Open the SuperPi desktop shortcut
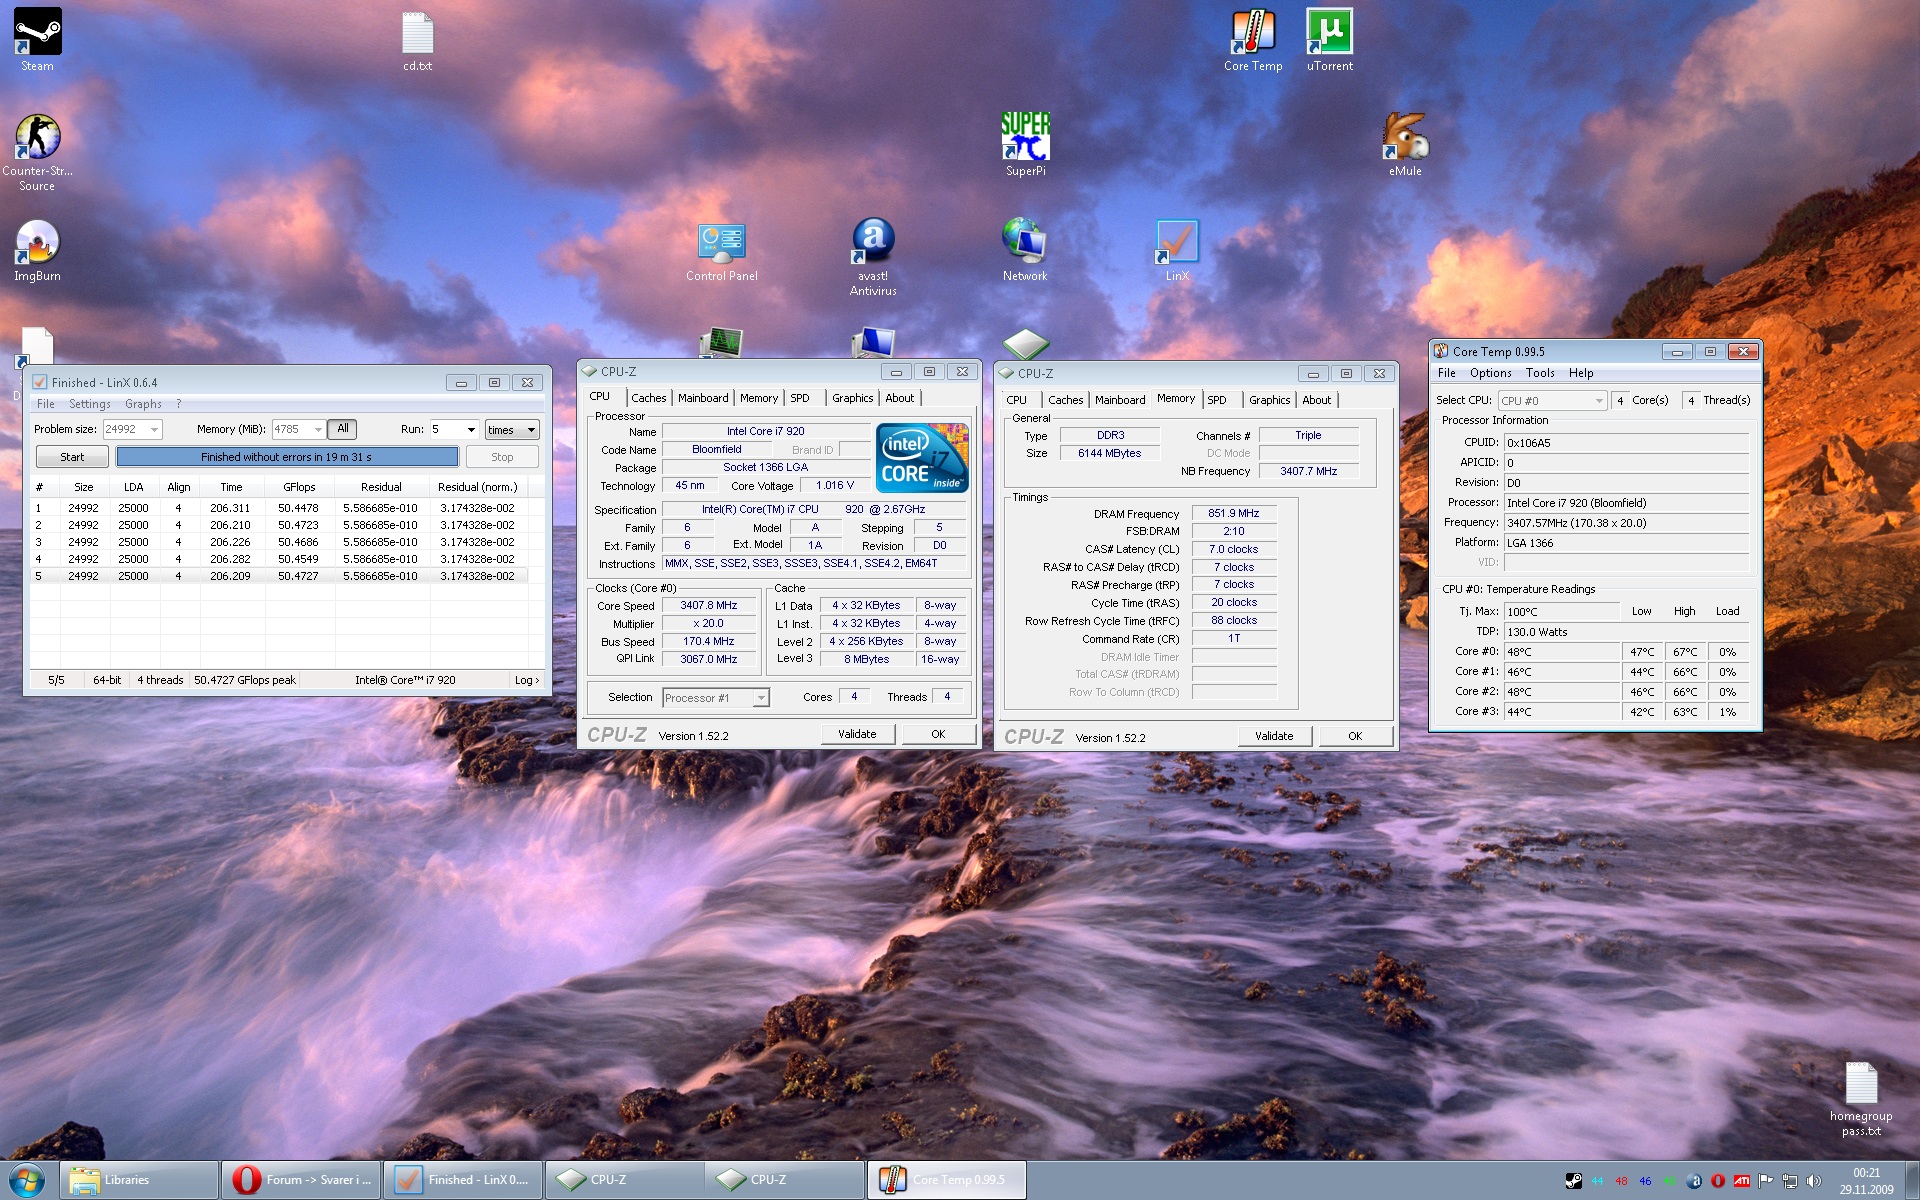This screenshot has height=1200, width=1920. [x=1025, y=138]
